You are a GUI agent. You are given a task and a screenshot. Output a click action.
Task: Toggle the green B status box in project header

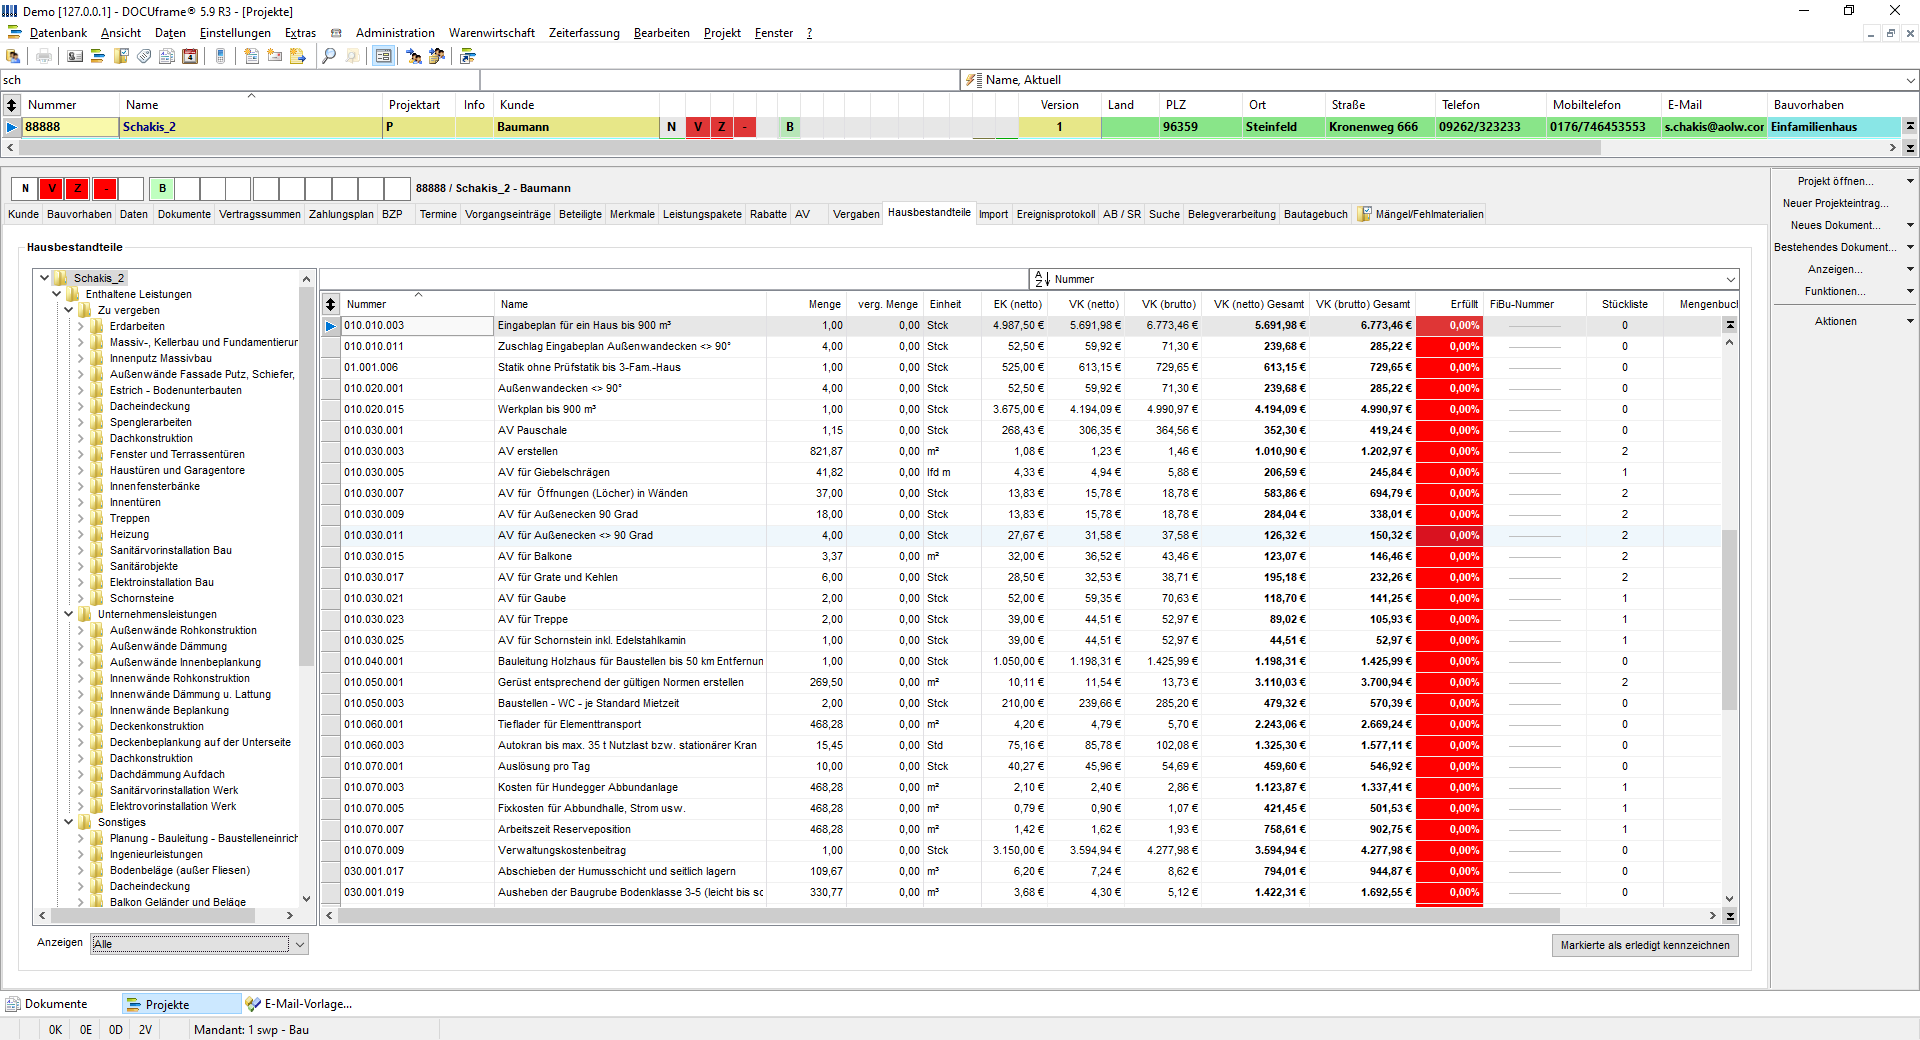click(x=162, y=188)
